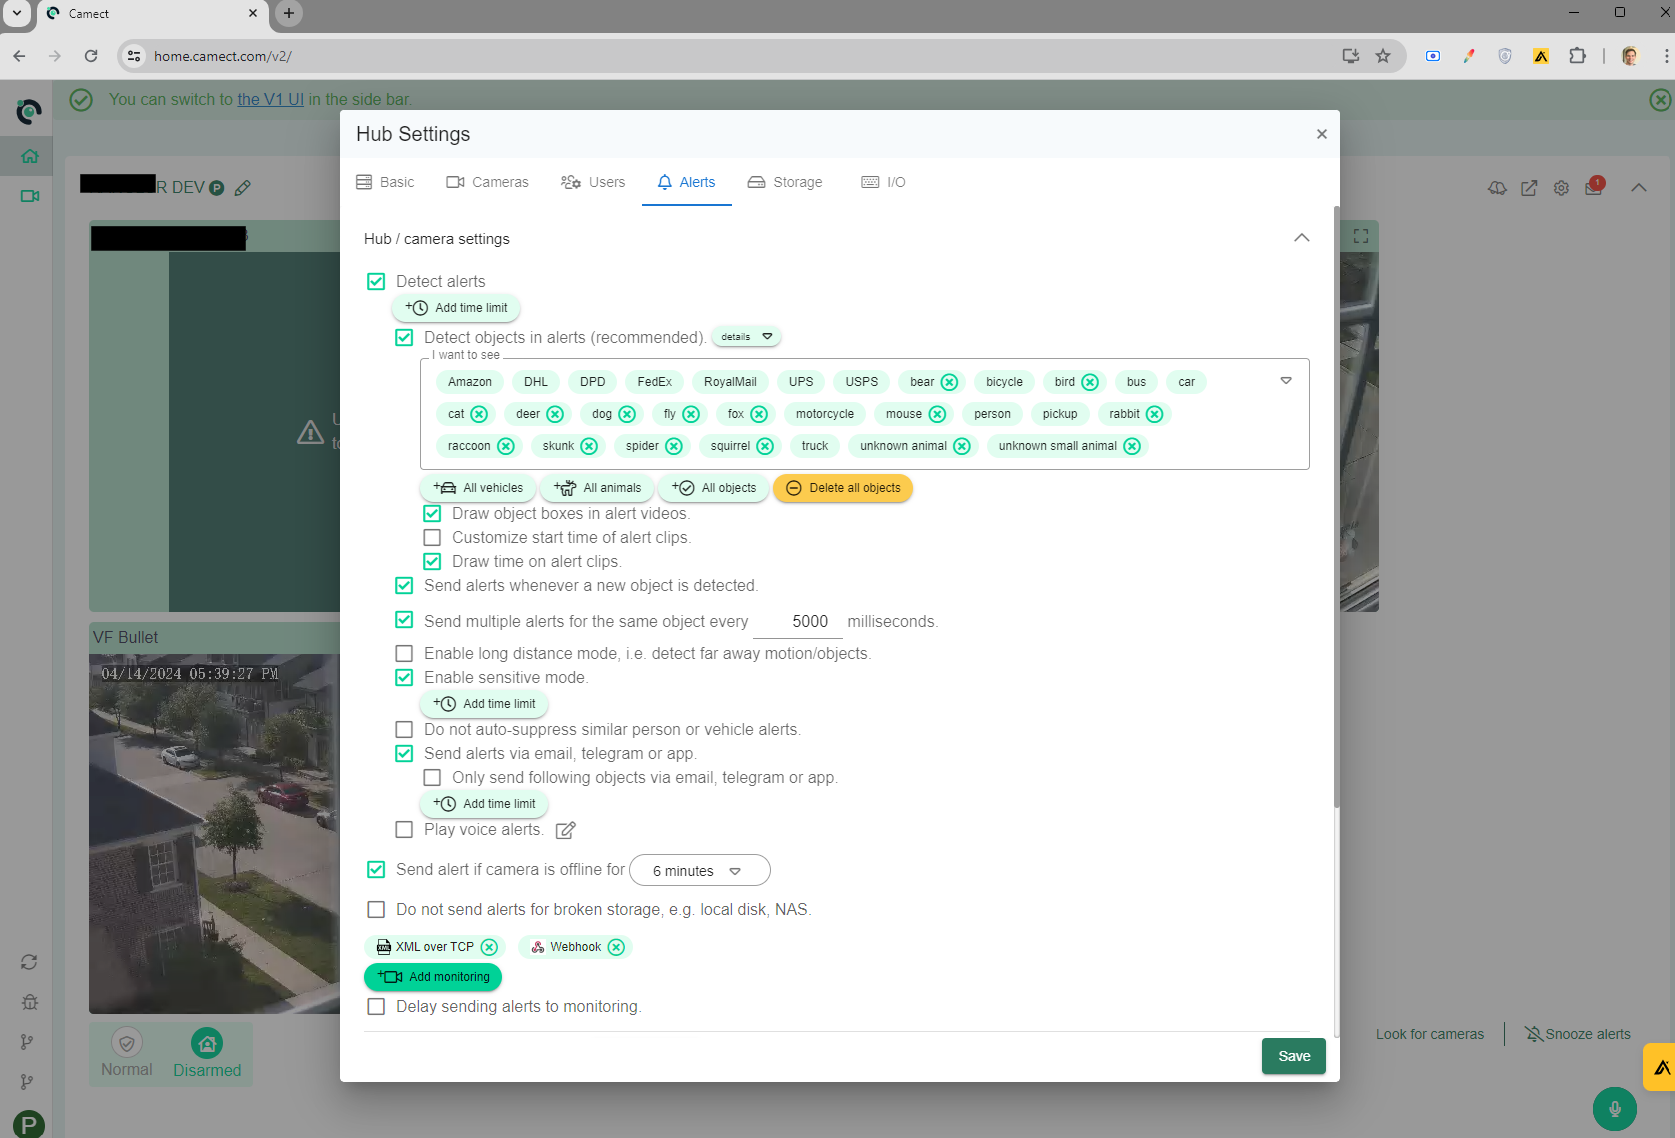Enable Customize start time of alert clips

tap(432, 538)
